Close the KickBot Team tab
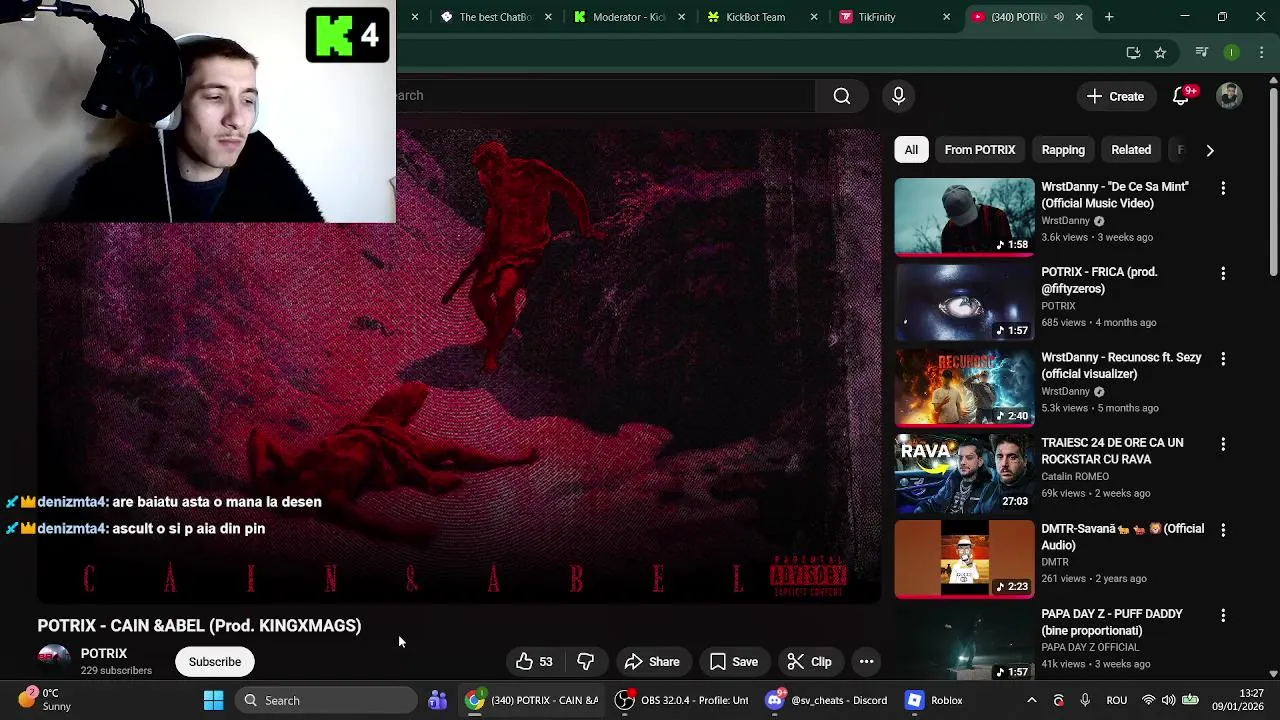Image resolution: width=1280 pixels, height=720 pixels. click(x=814, y=17)
